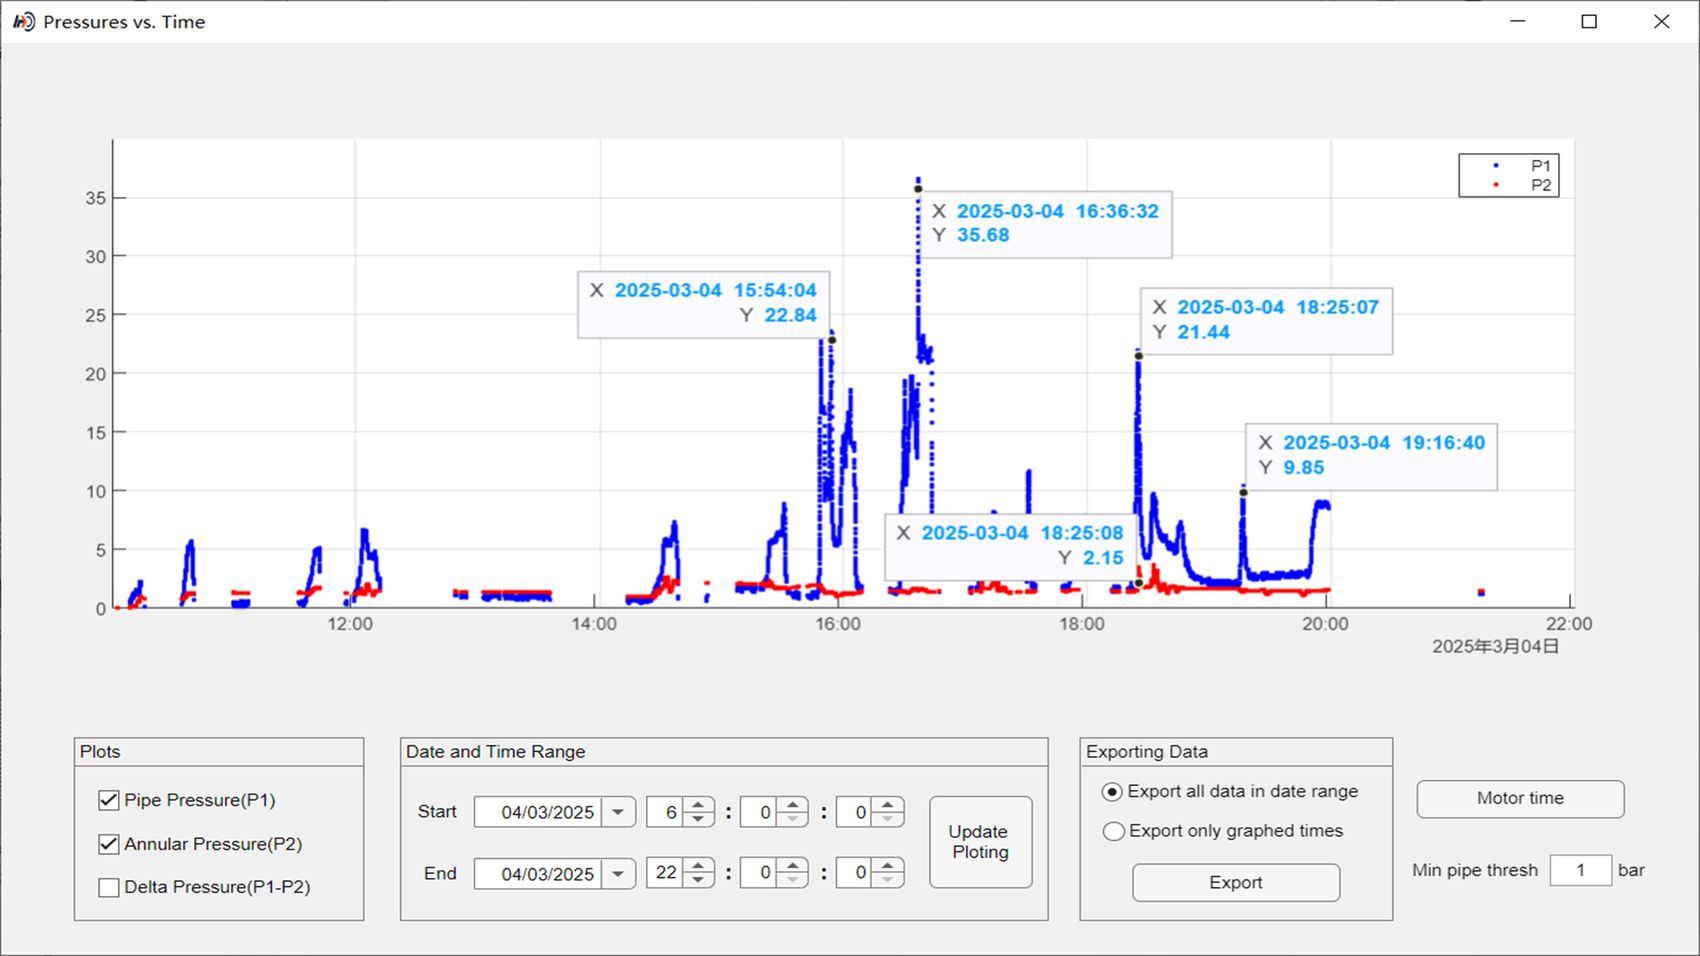Increase the Start hour value
1700x956 pixels.
tap(698, 805)
